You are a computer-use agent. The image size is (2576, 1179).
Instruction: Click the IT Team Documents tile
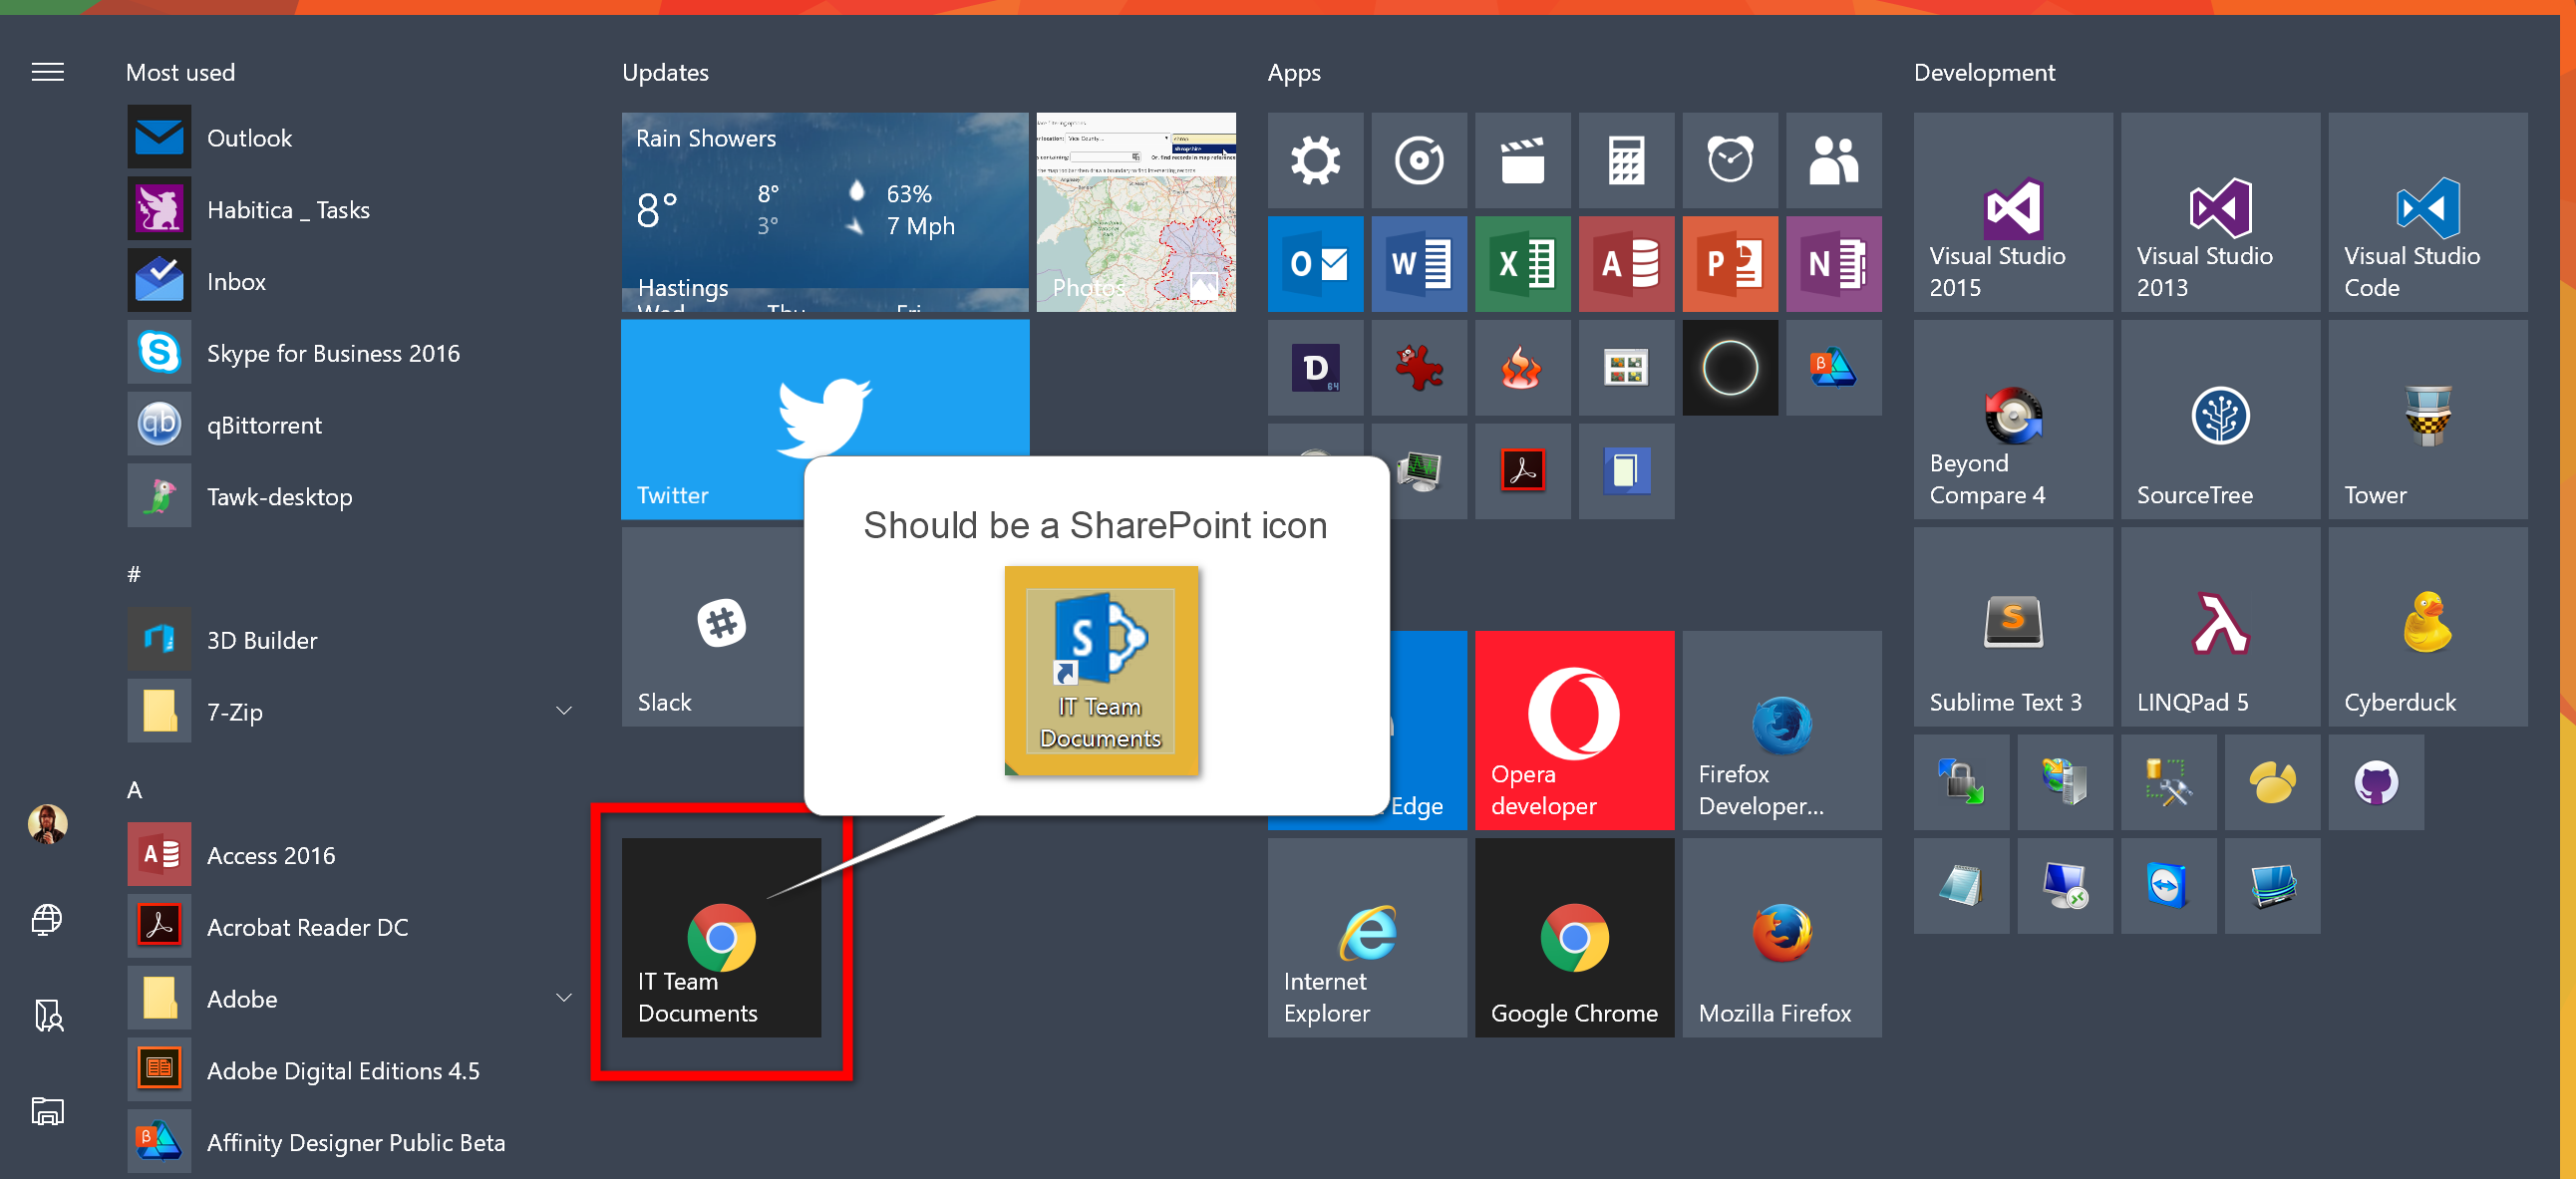(x=722, y=937)
